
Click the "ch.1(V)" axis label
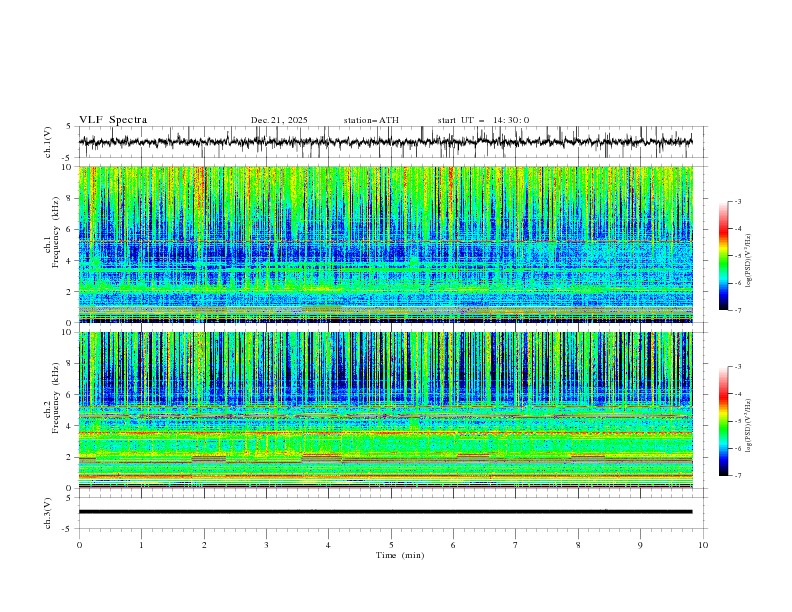(48, 142)
